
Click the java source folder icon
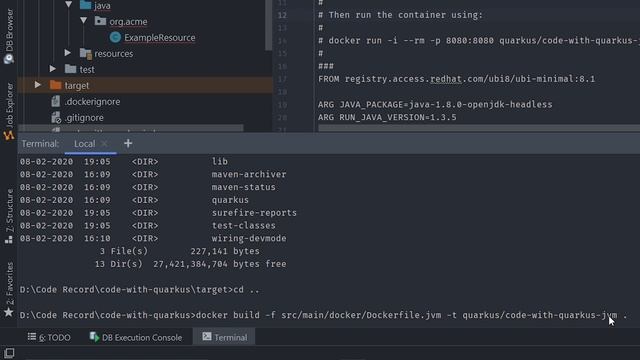tap(85, 5)
